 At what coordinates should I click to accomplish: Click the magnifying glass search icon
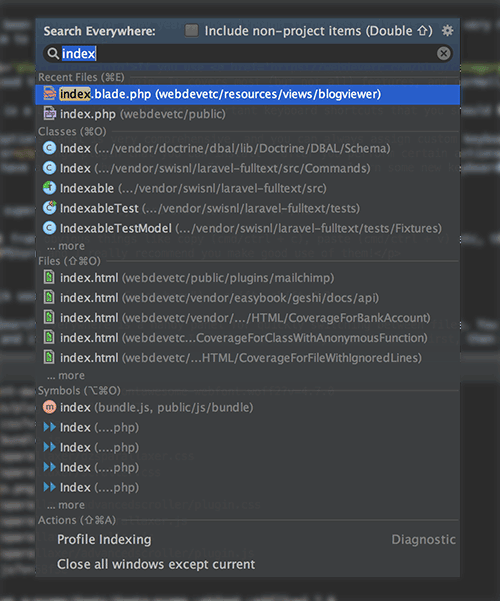53,53
